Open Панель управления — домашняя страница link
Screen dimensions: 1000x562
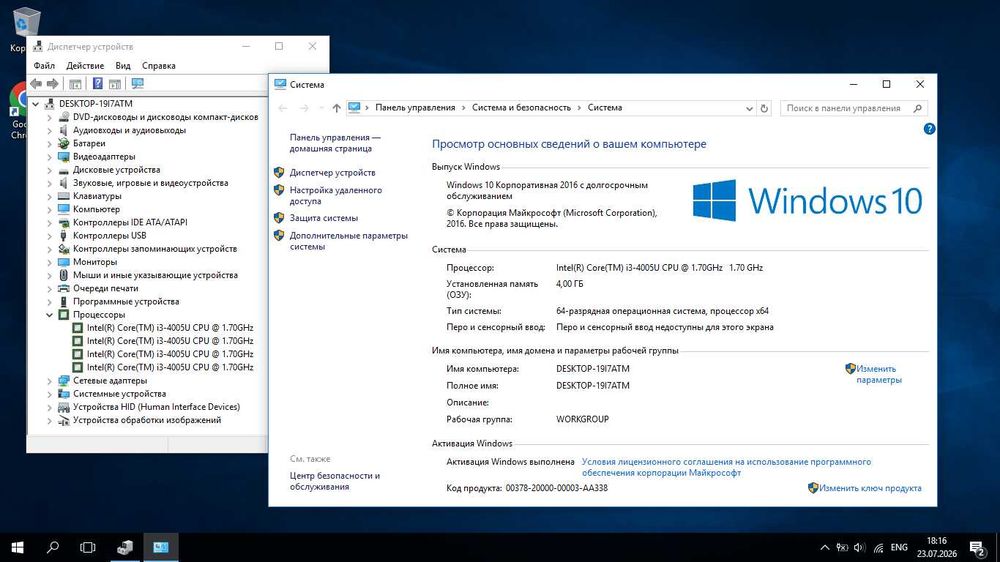click(x=335, y=143)
